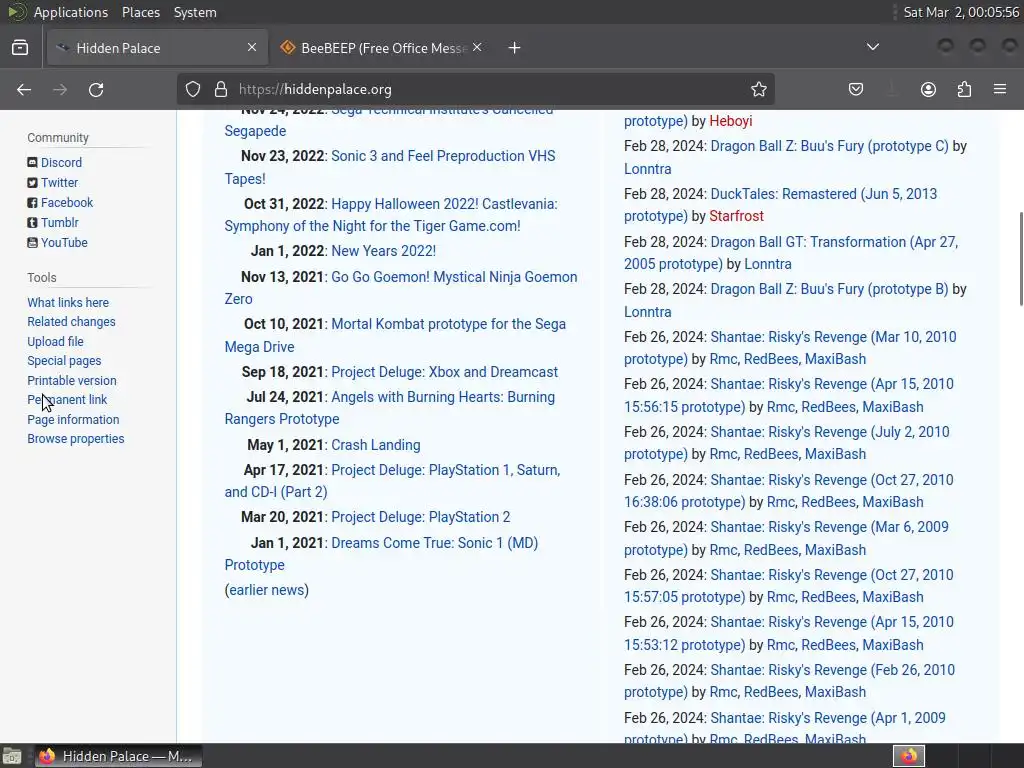Click the browser back arrow
The width and height of the screenshot is (1024, 768).
tap(24, 89)
